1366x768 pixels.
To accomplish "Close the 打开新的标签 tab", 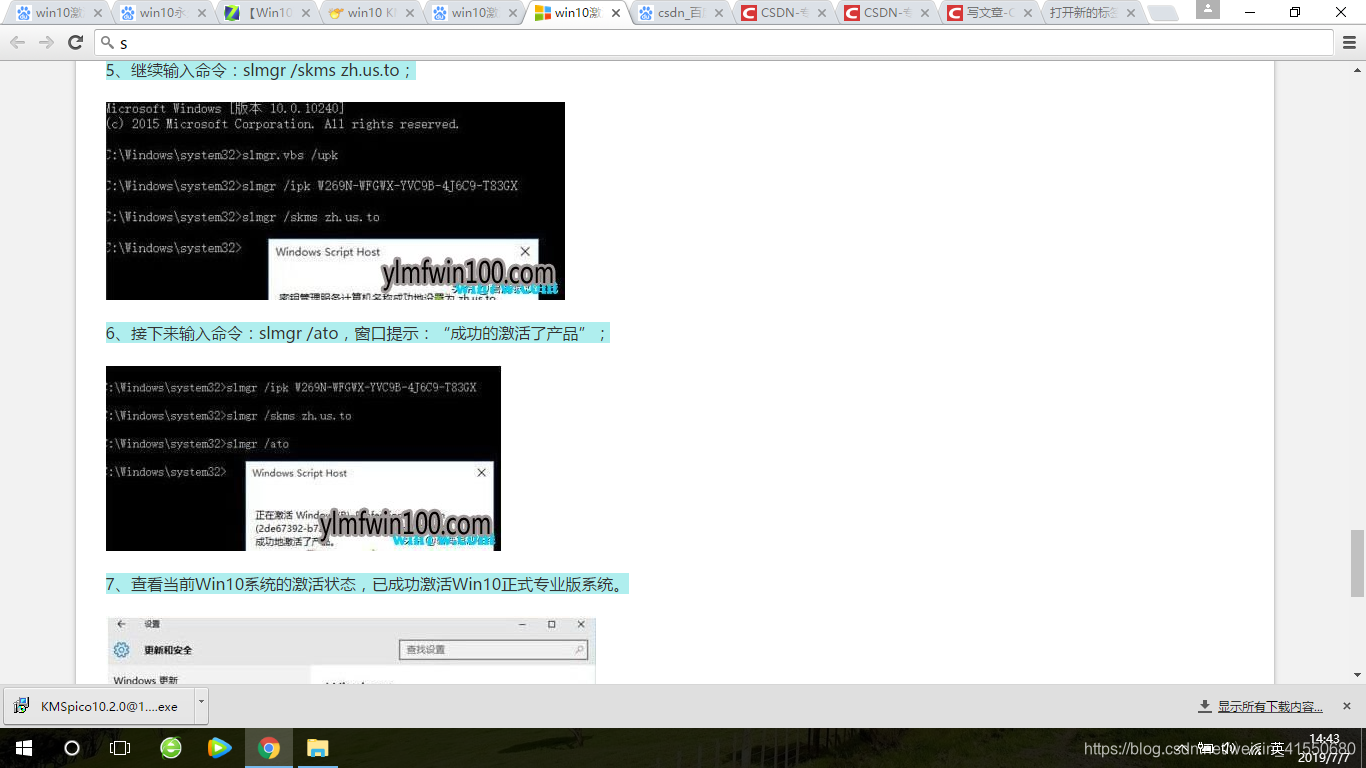I will click(1132, 14).
